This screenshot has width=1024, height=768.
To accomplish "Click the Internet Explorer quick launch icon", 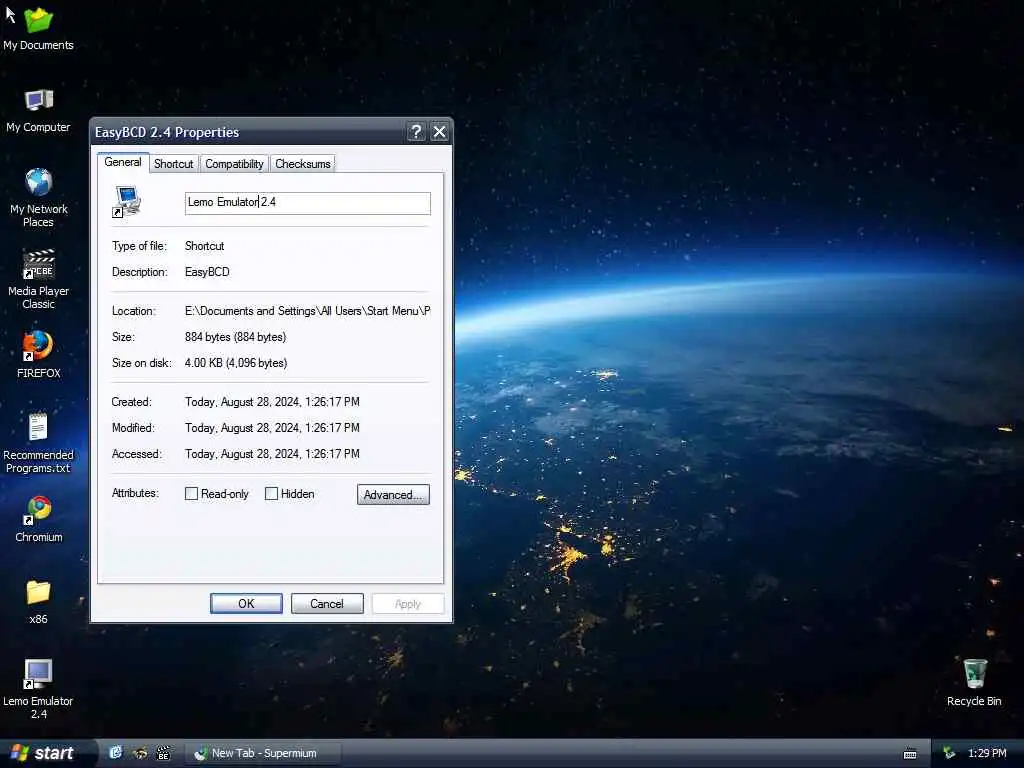I will pos(116,753).
